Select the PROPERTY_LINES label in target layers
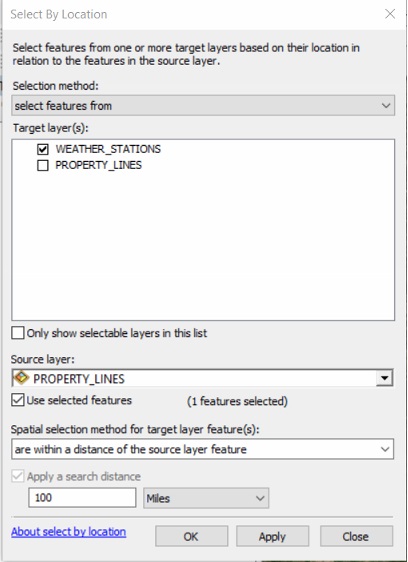Viewport: 408px width, 562px height. [x=98, y=165]
